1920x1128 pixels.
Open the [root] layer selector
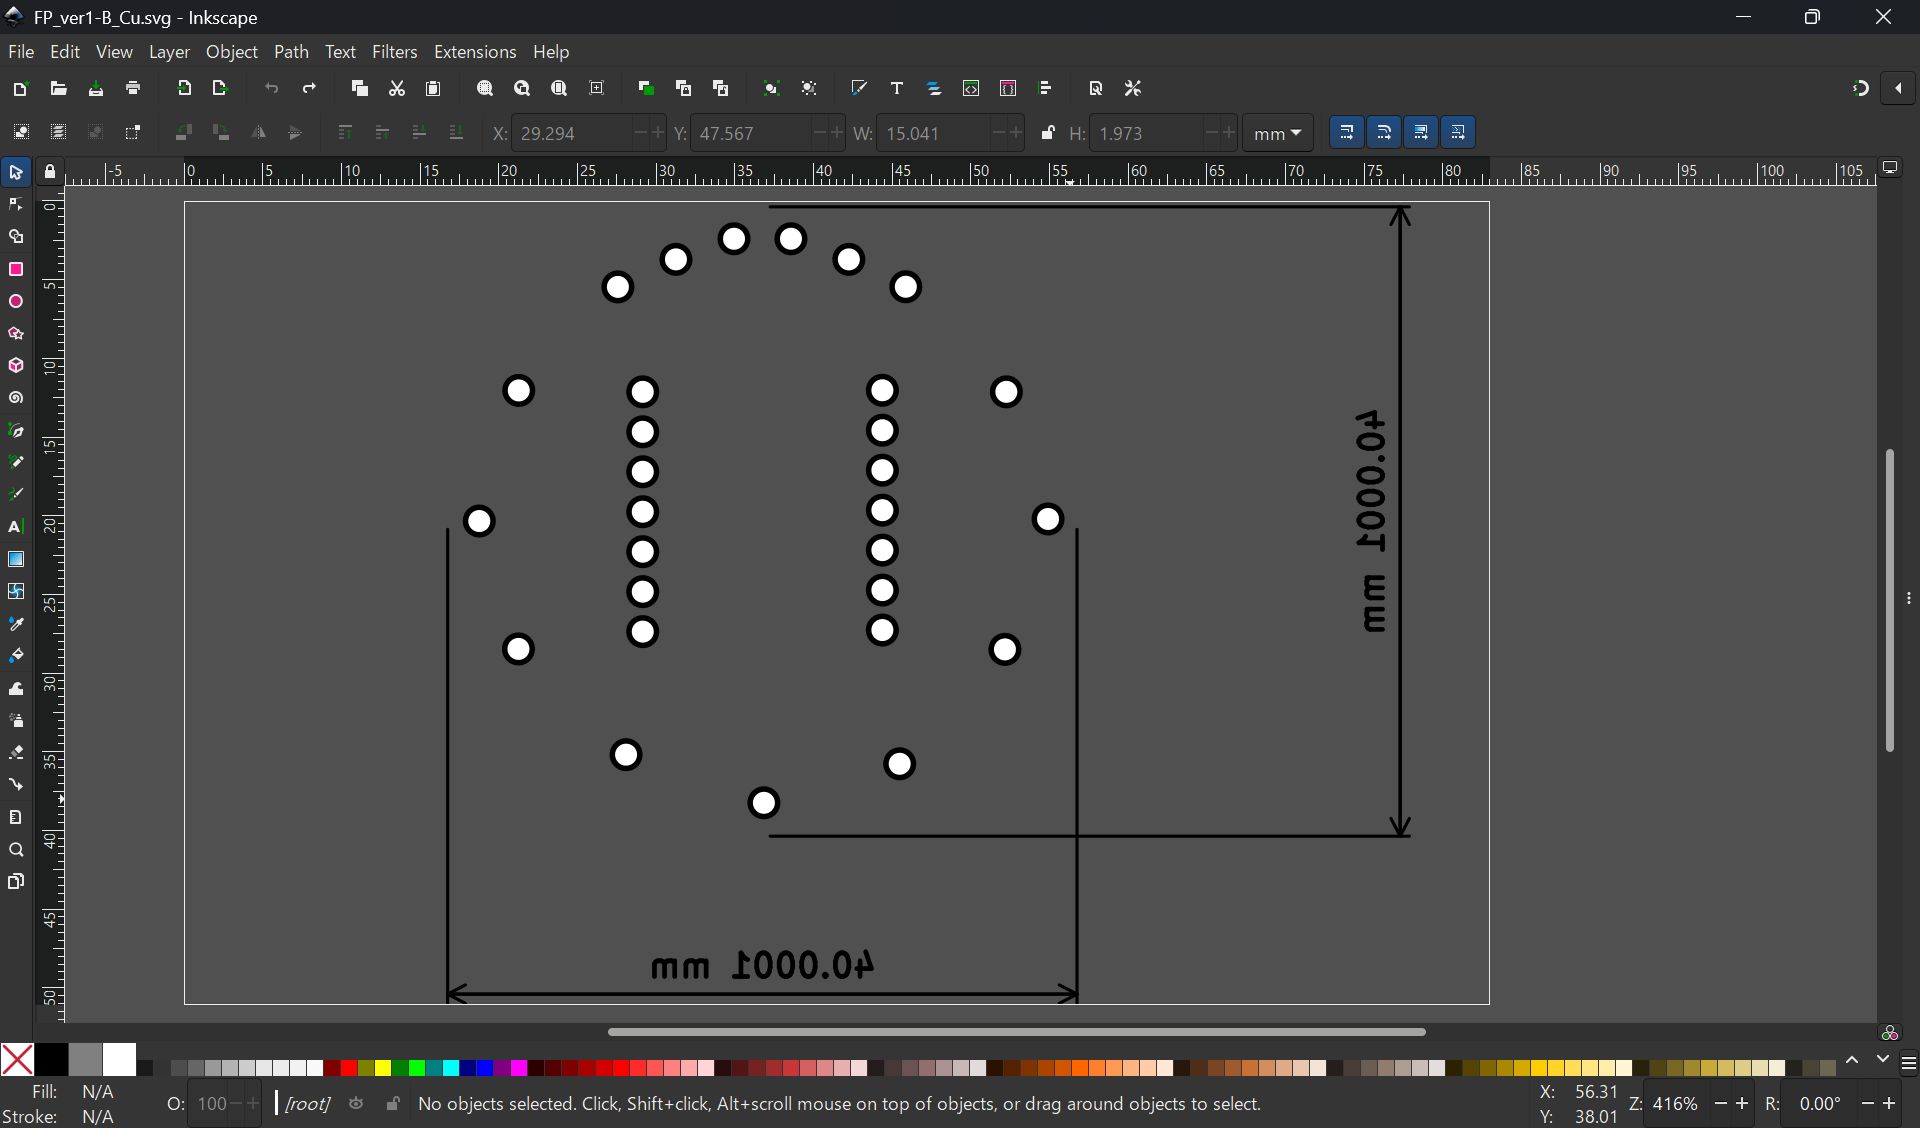click(307, 1104)
